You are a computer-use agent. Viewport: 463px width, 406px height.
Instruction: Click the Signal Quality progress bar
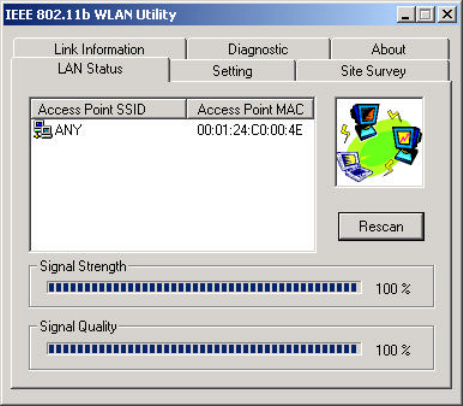point(204,349)
